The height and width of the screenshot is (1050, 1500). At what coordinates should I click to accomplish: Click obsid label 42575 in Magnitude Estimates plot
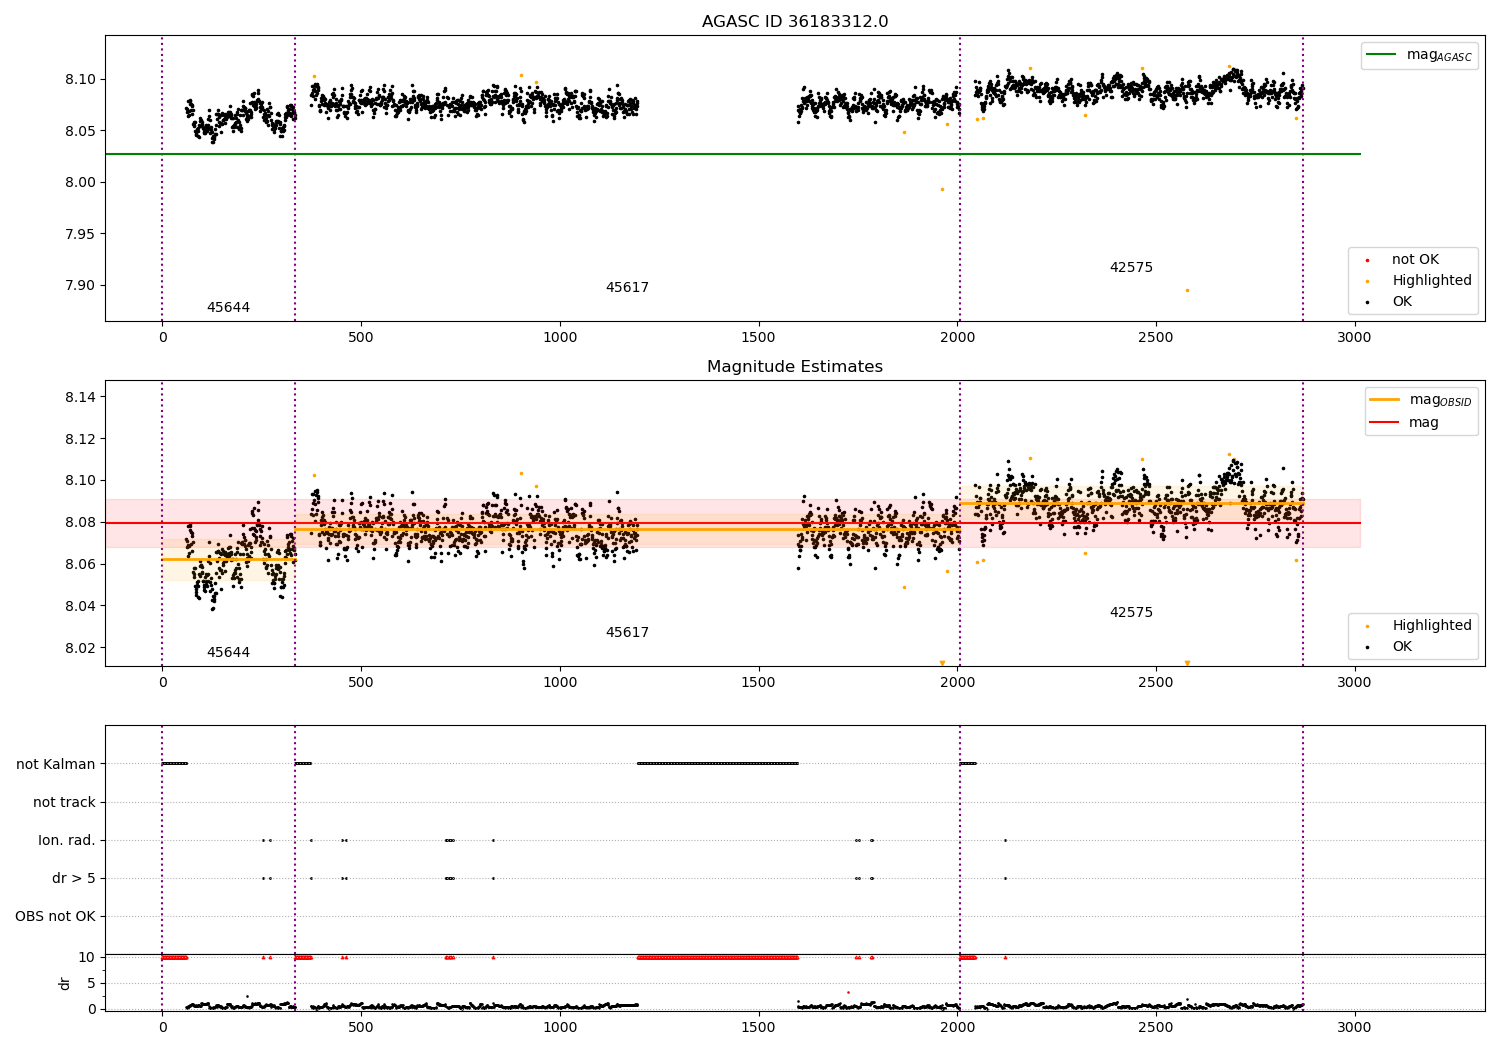coord(1131,613)
